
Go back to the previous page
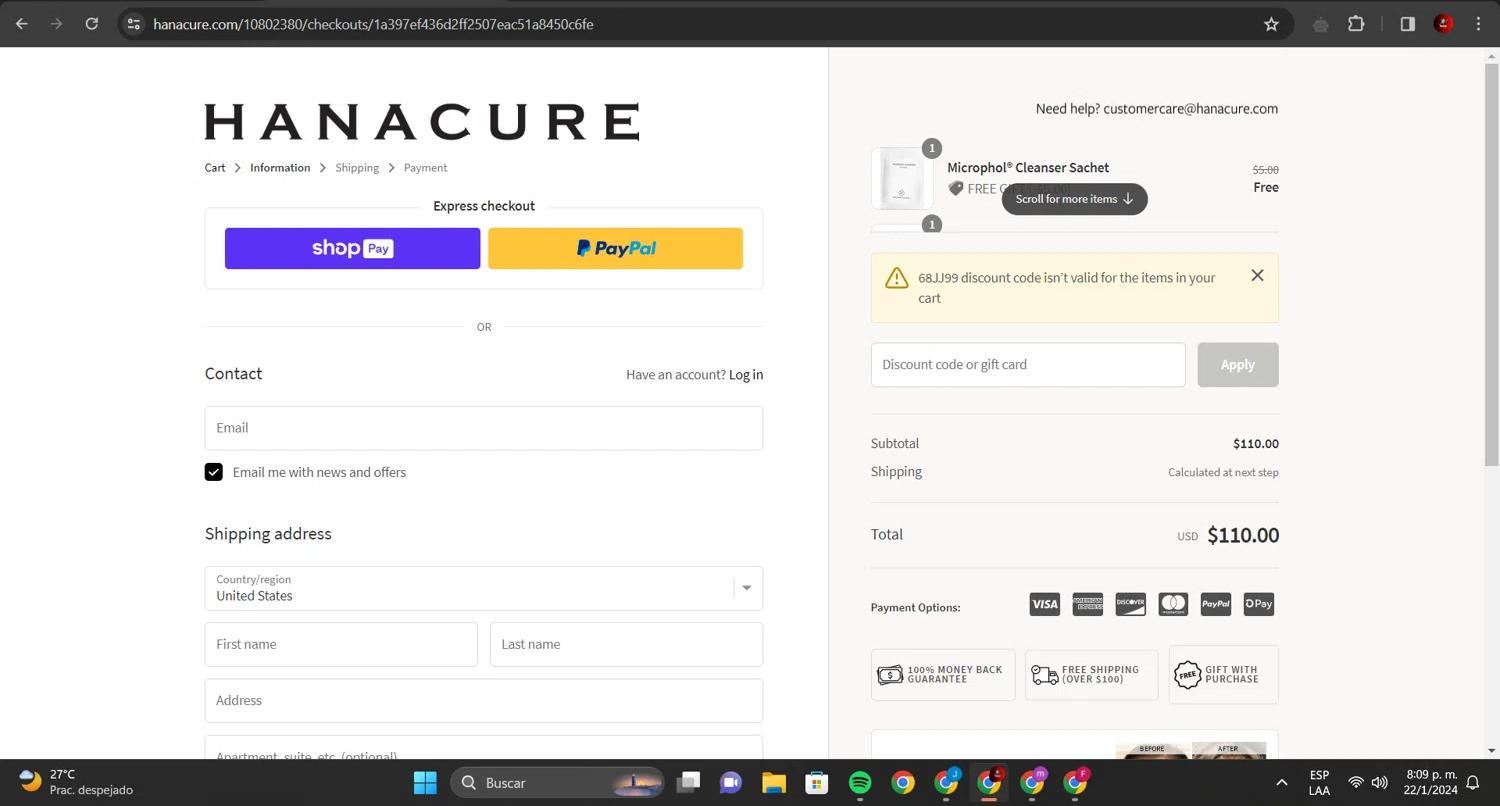pos(22,24)
